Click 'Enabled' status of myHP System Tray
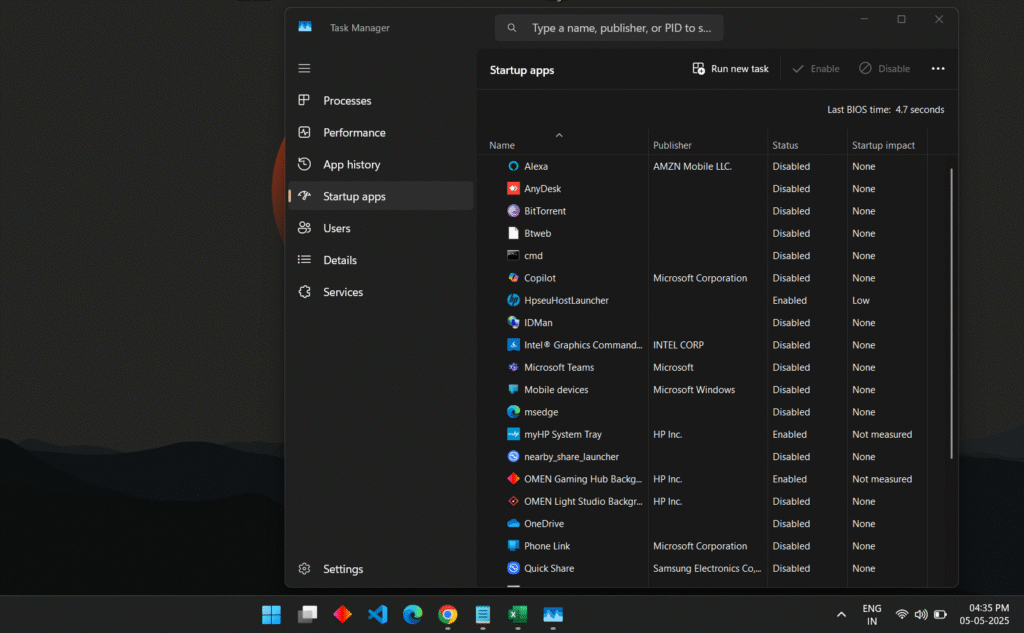This screenshot has width=1024, height=633. tap(790, 434)
